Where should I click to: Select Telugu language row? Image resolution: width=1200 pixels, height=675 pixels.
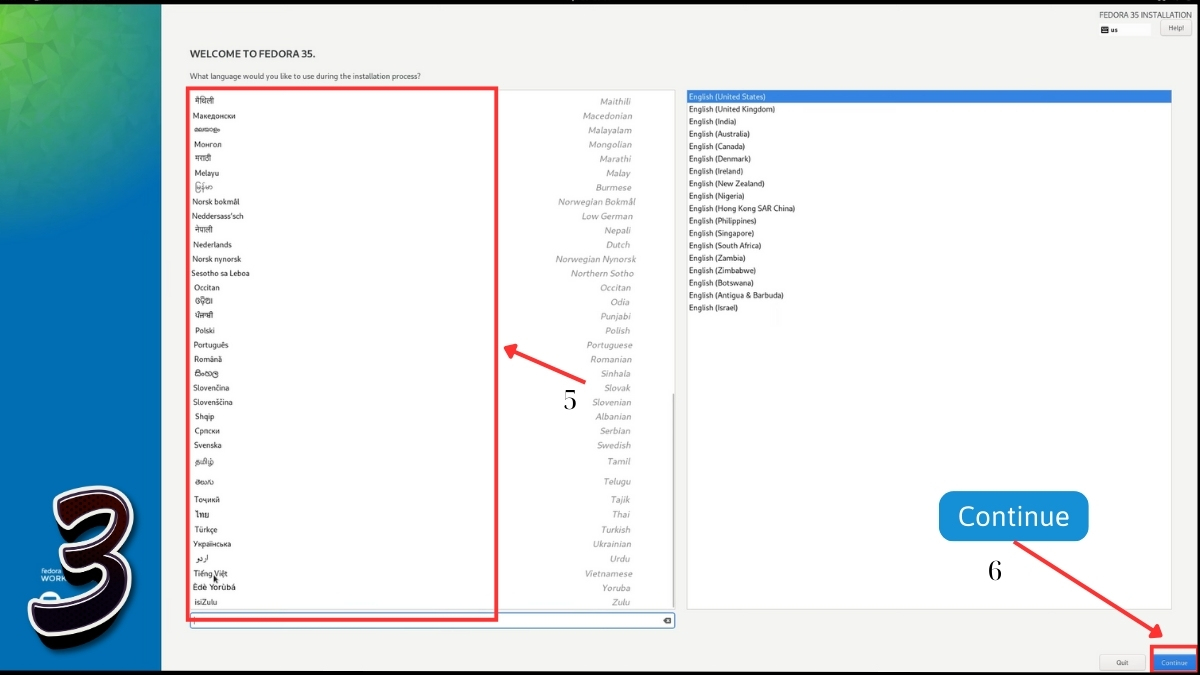430,482
